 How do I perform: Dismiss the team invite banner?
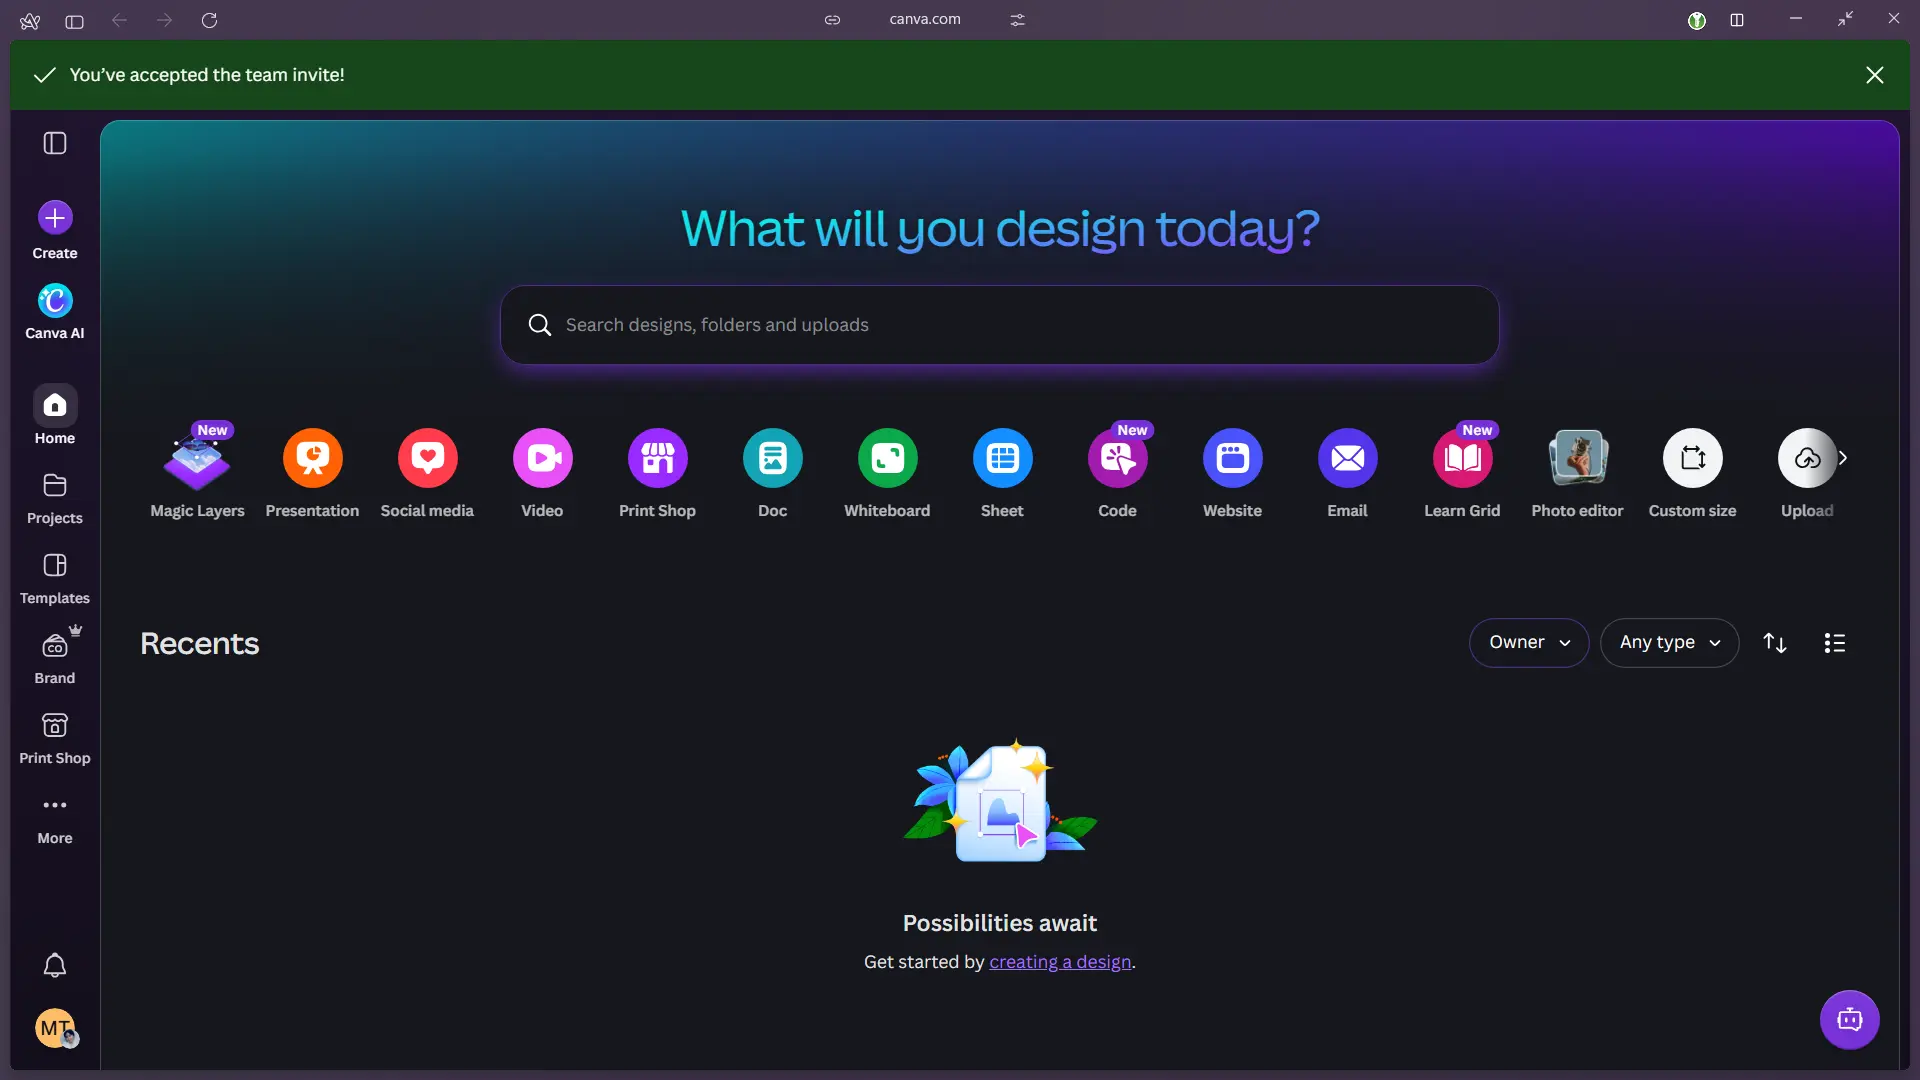tap(1875, 75)
